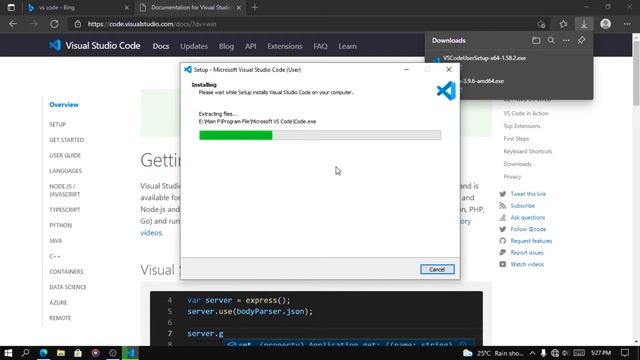Open the Docs menu item
This screenshot has height=360, width=640.
(x=161, y=46)
